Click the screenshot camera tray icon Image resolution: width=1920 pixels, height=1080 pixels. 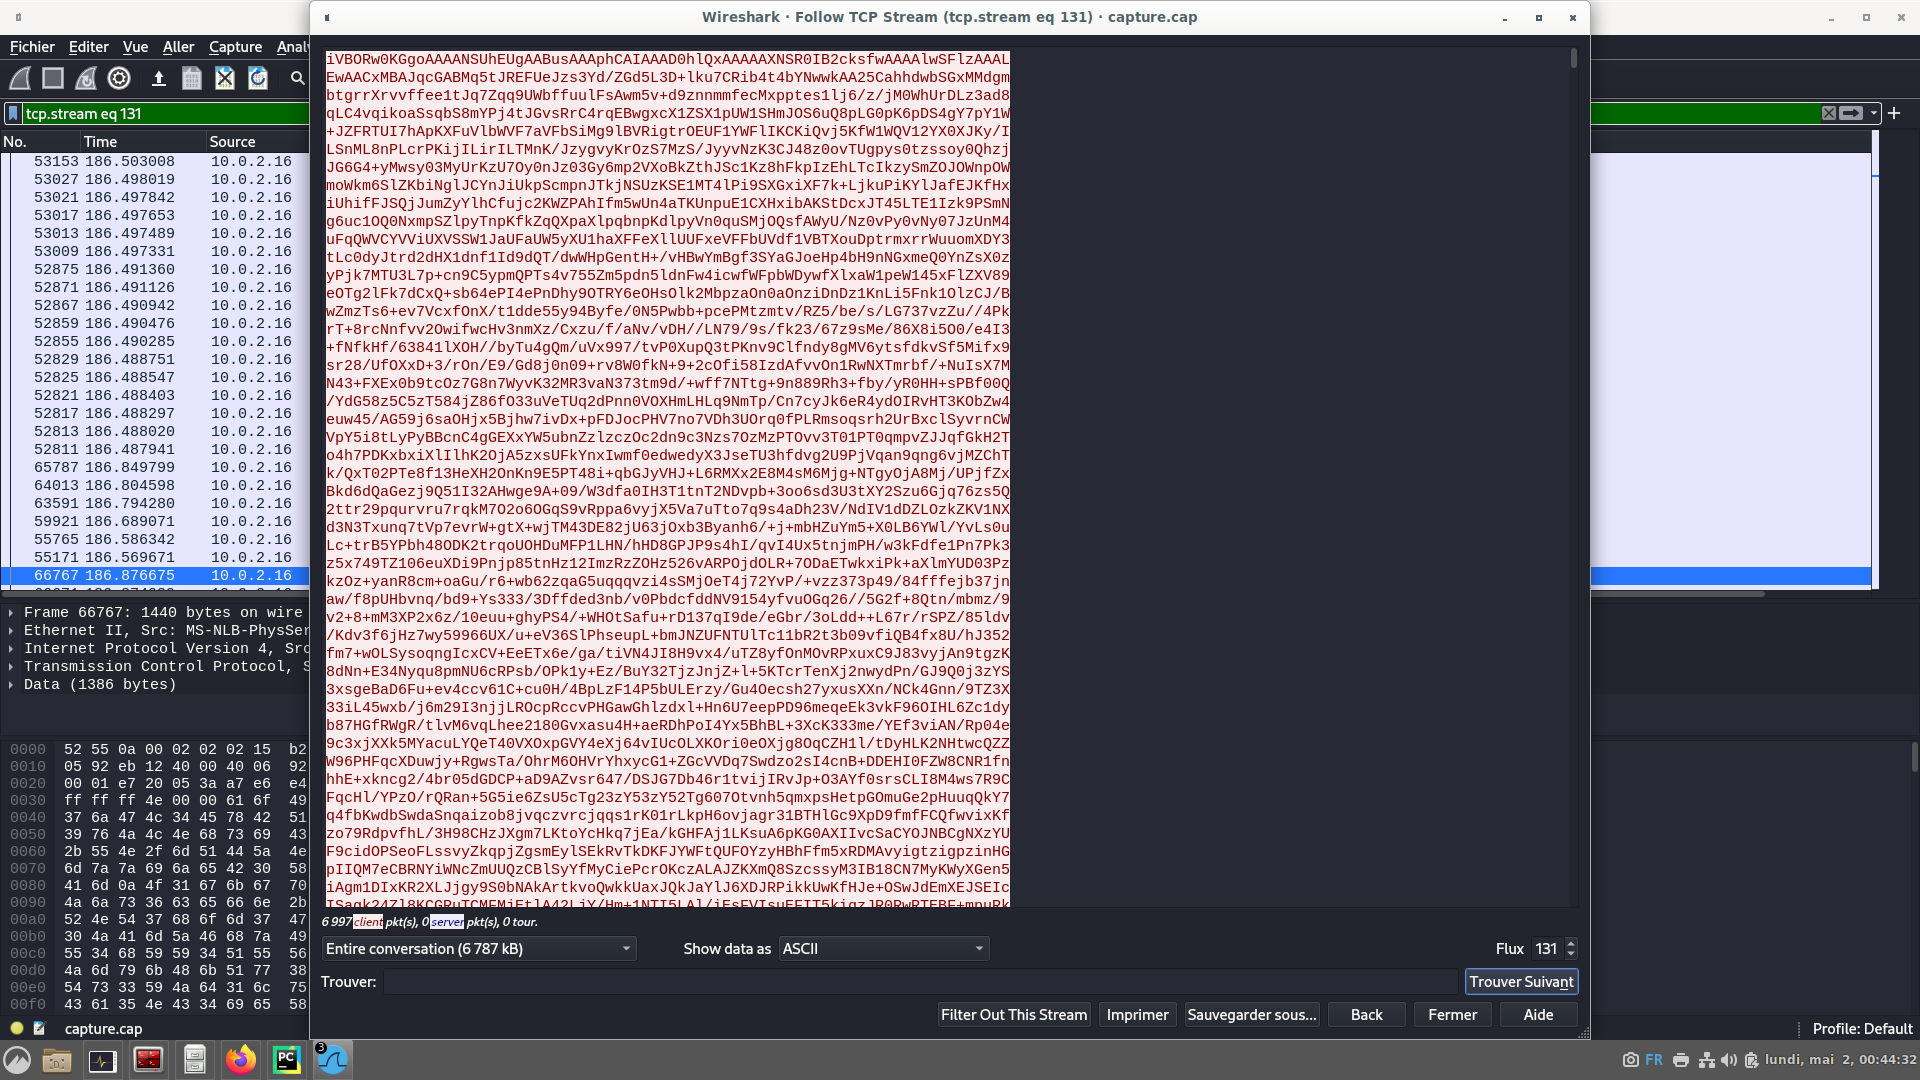pyautogui.click(x=1631, y=1060)
